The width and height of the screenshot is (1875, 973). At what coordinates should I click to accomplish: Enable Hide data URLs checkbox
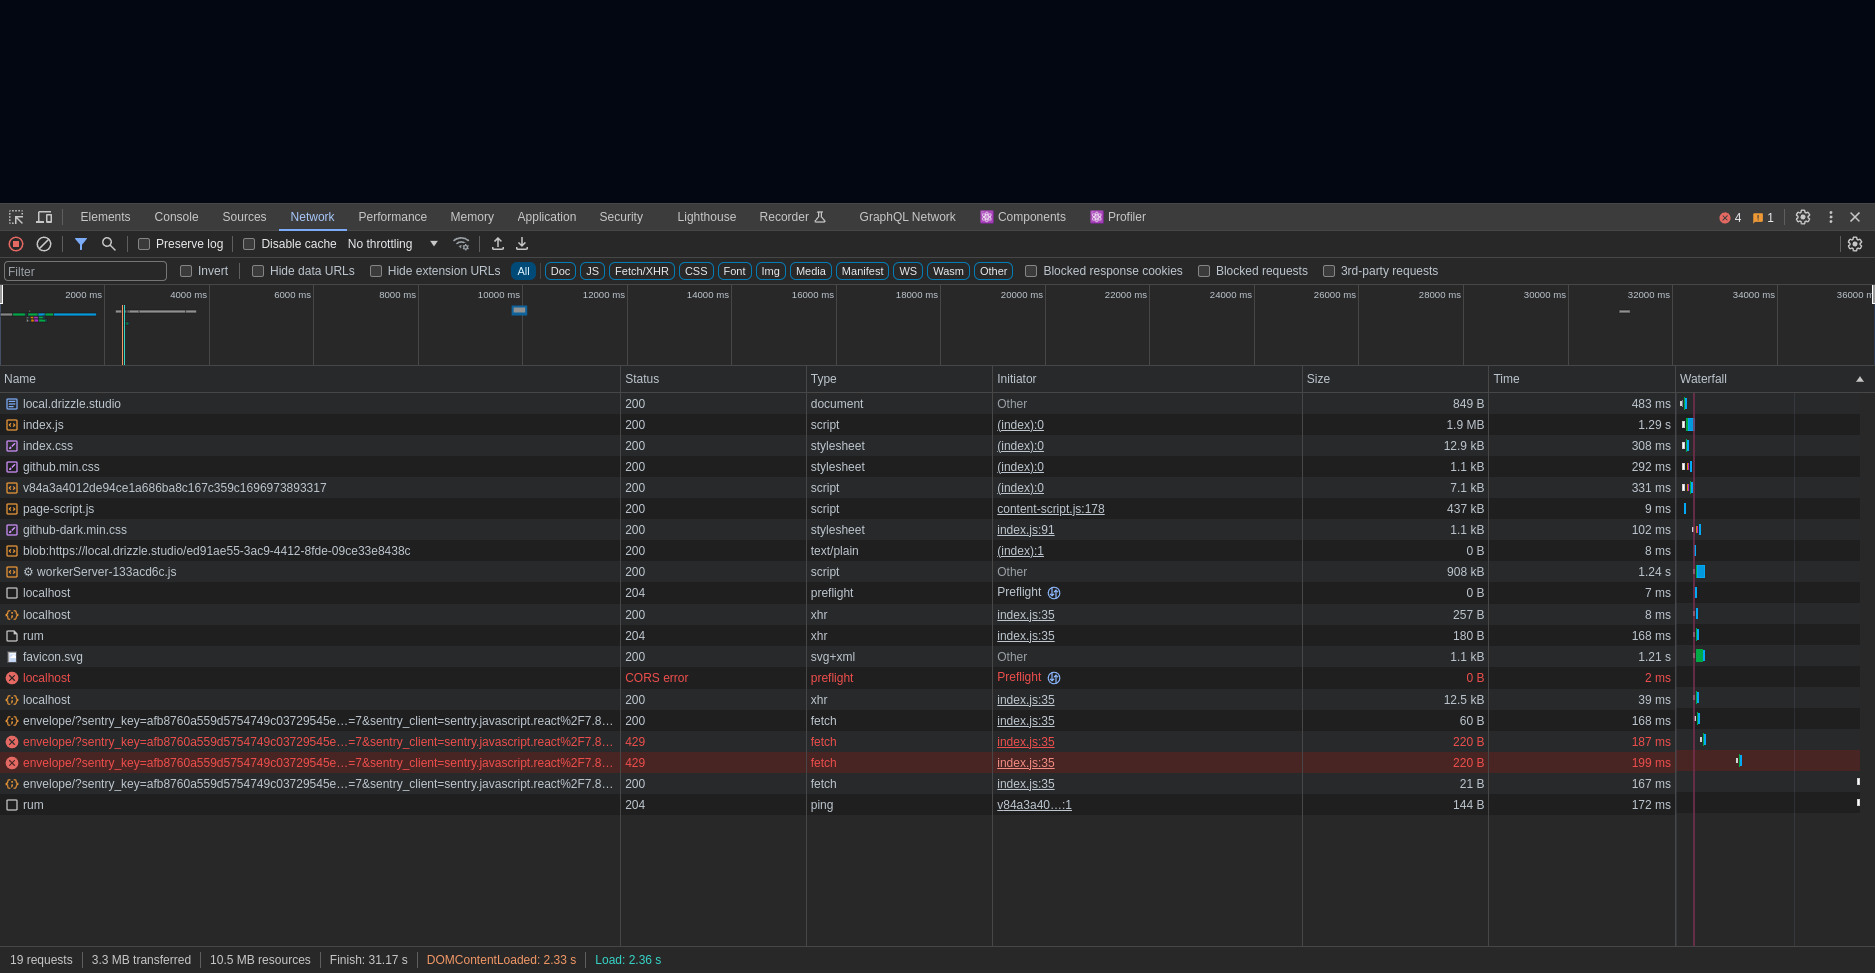(x=258, y=271)
